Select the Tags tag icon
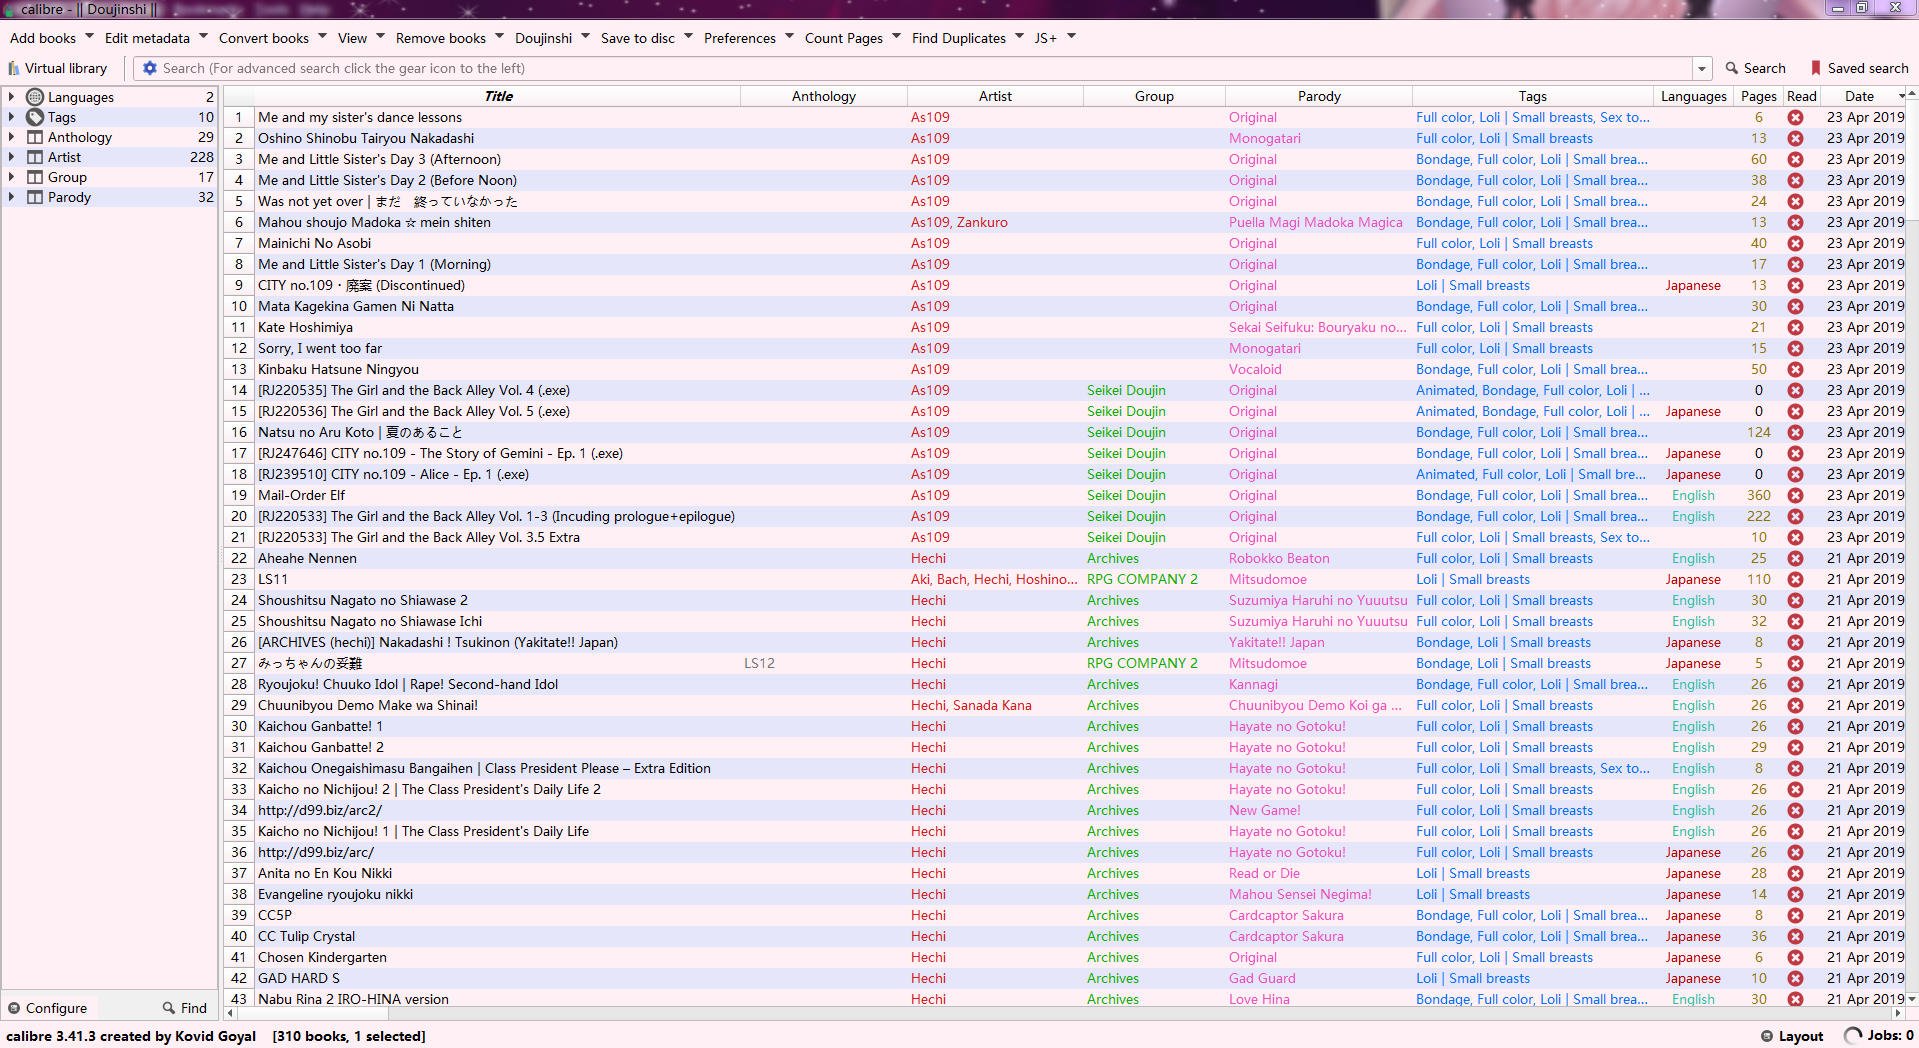The width and height of the screenshot is (1919, 1048). click(35, 117)
